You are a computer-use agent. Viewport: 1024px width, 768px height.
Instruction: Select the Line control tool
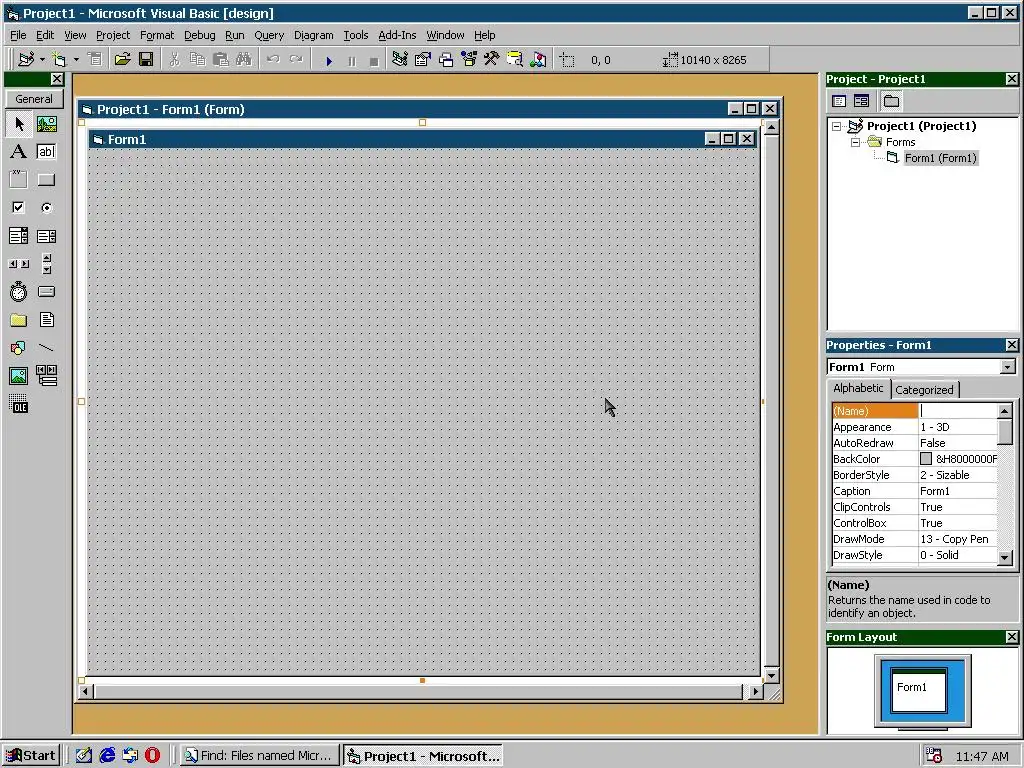46,347
